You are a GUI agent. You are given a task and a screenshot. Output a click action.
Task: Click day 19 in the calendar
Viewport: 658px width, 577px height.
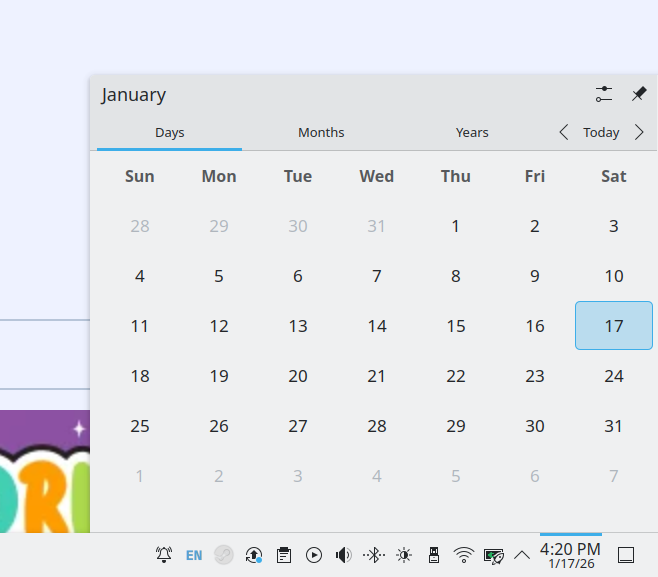[x=219, y=376]
